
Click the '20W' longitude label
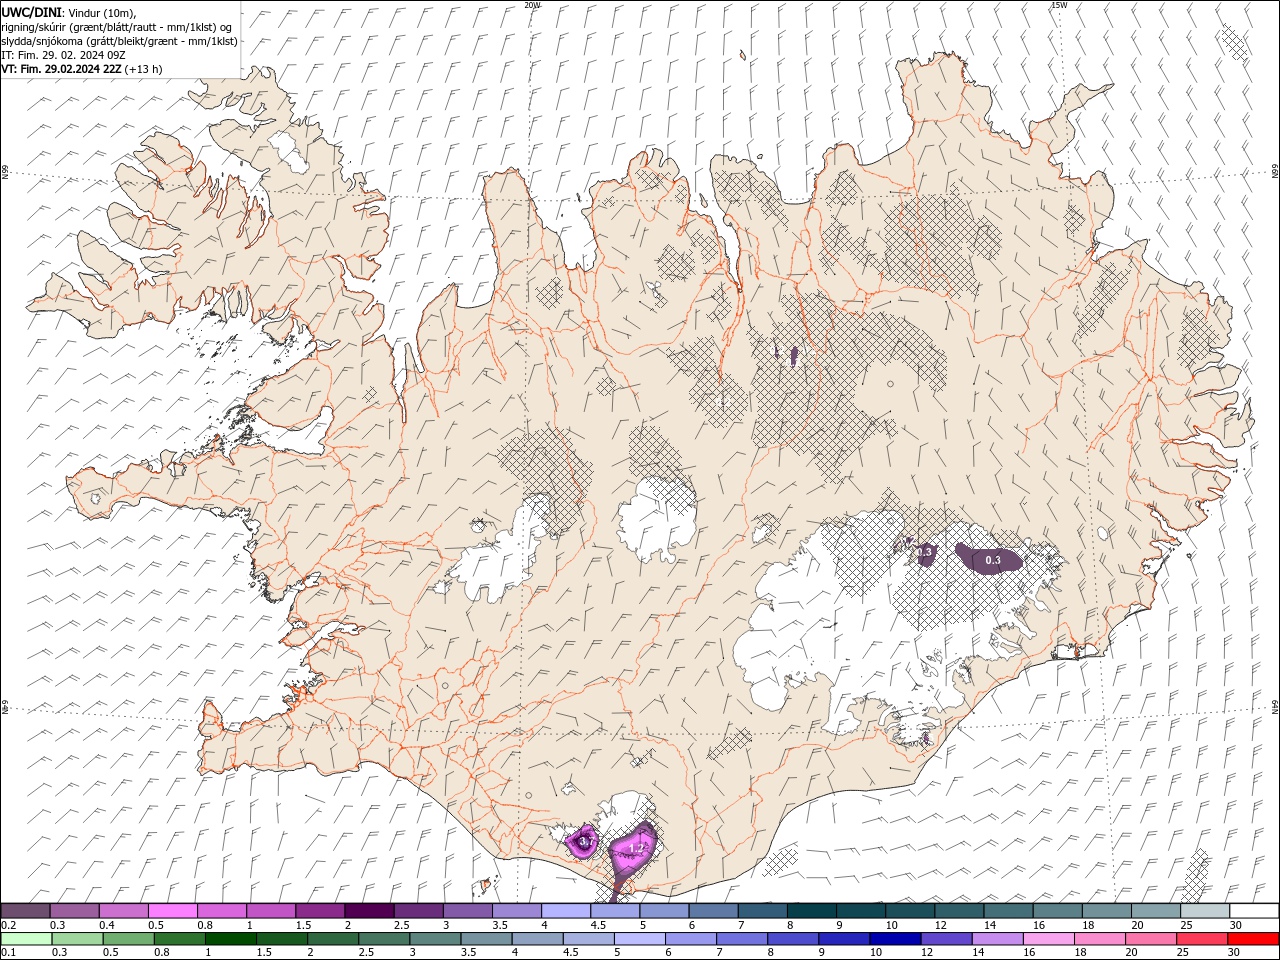tap(532, 5)
